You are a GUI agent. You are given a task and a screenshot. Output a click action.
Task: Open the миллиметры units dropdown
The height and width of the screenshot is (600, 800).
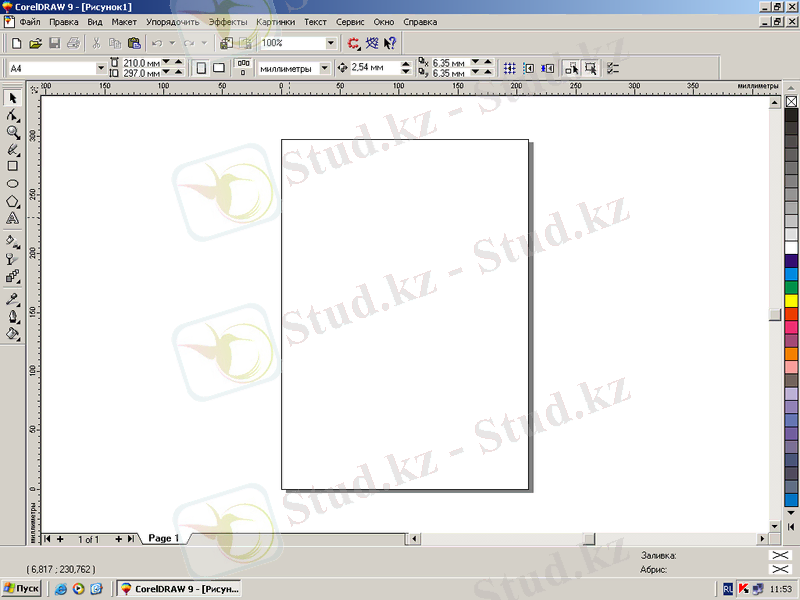(x=324, y=68)
